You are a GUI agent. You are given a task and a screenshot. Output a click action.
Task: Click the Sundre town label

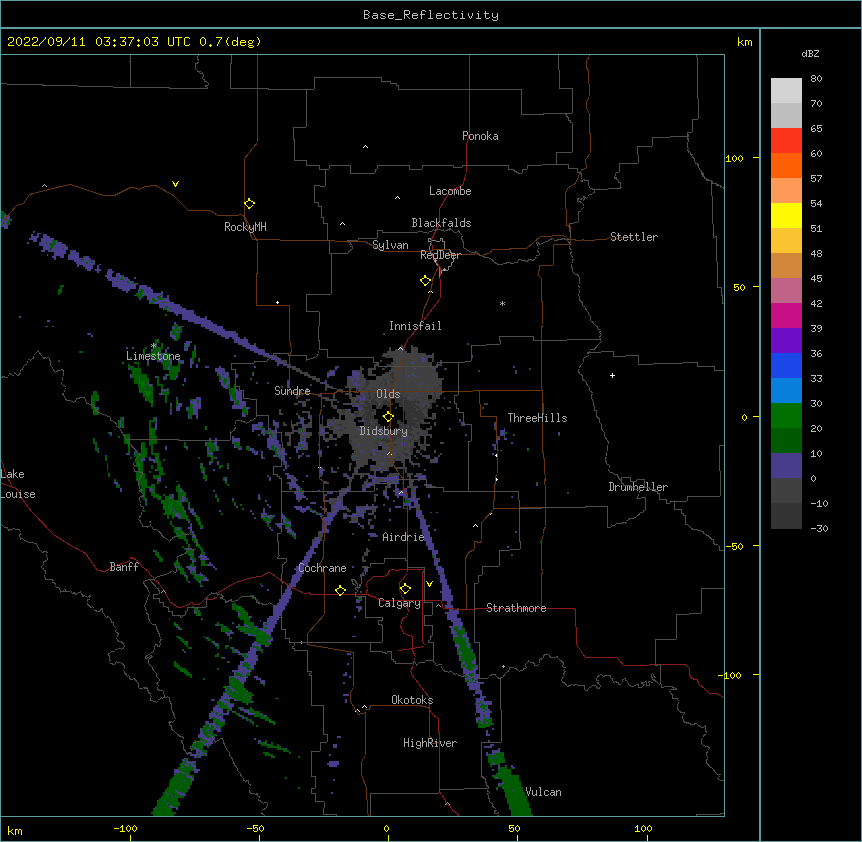click(x=292, y=391)
